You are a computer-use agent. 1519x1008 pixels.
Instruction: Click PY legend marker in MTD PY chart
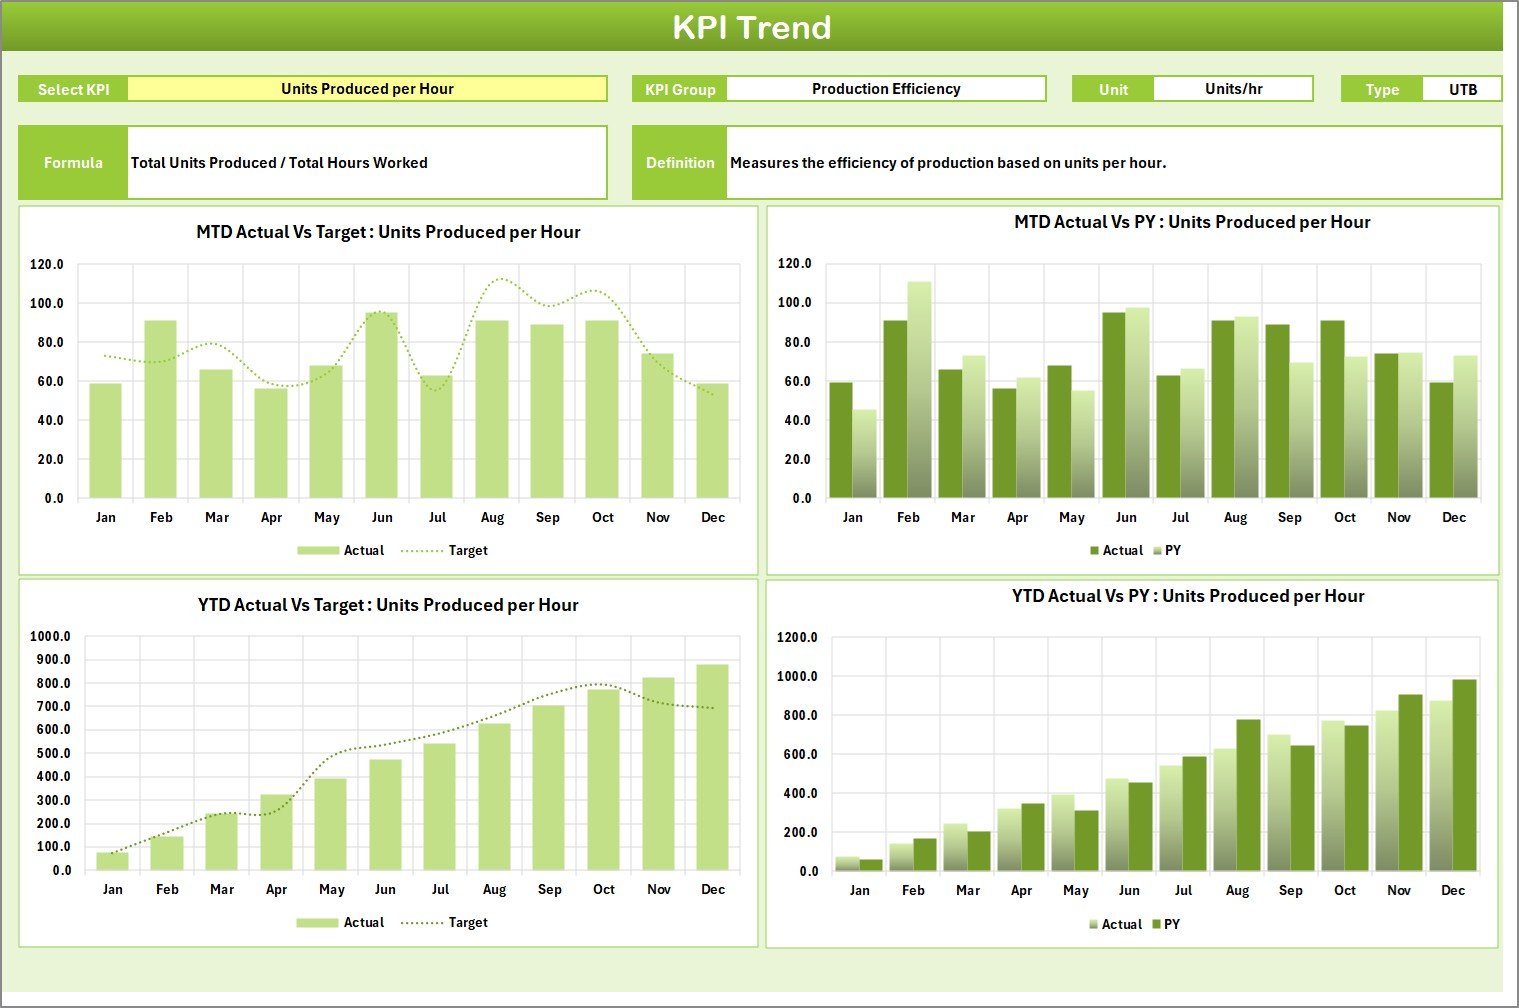[1157, 551]
